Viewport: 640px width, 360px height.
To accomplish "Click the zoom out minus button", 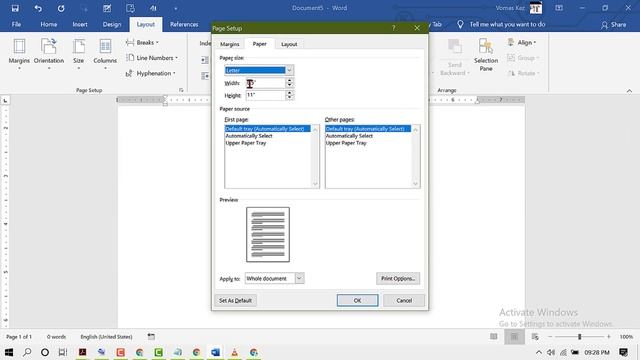I will tap(550, 337).
